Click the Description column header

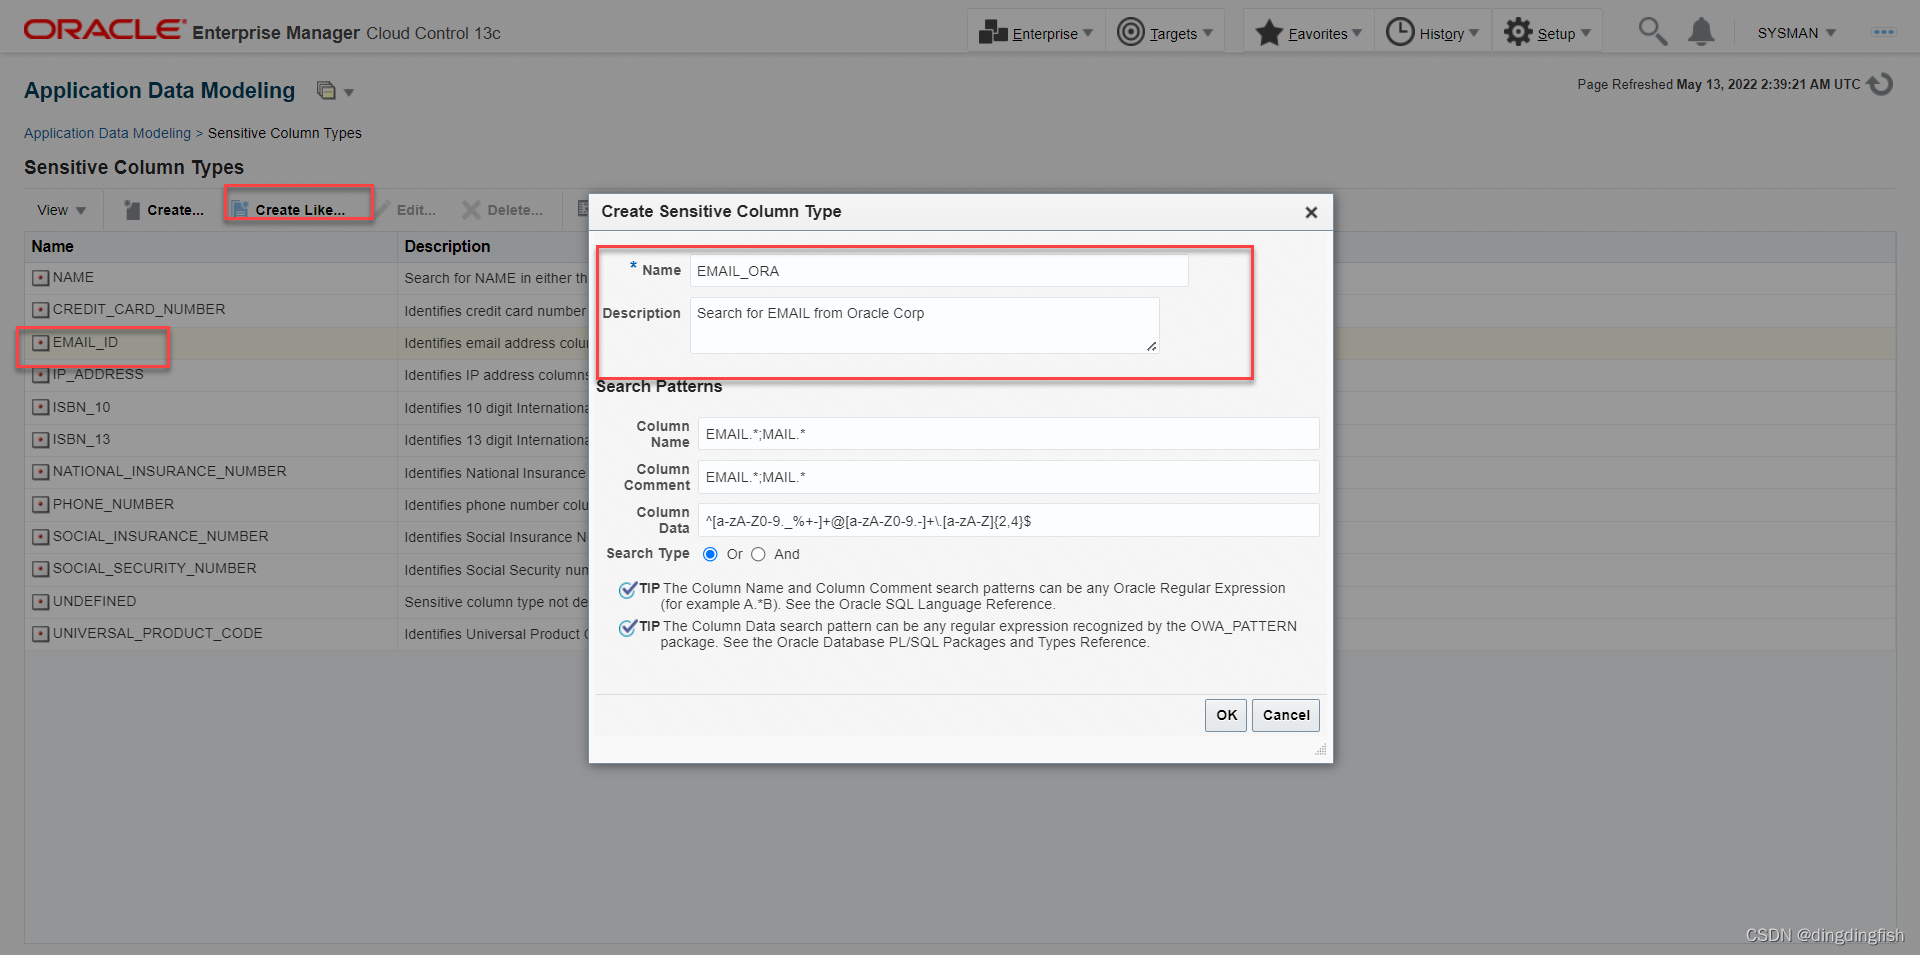[447, 246]
